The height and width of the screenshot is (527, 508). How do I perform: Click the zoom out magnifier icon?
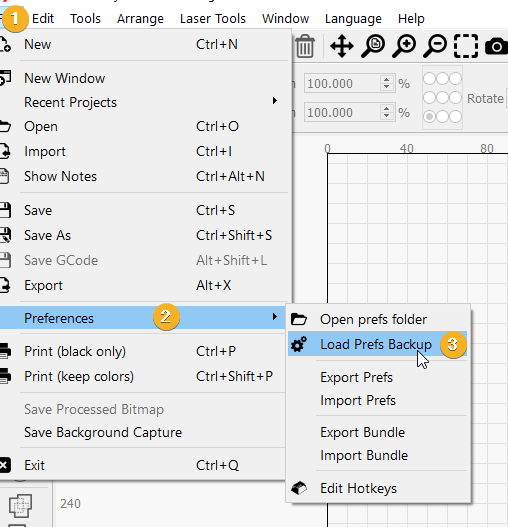(x=435, y=46)
